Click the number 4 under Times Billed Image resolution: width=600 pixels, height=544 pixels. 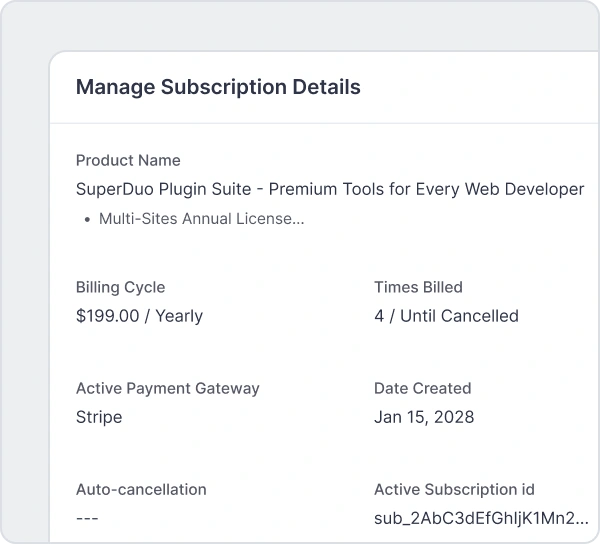click(379, 316)
